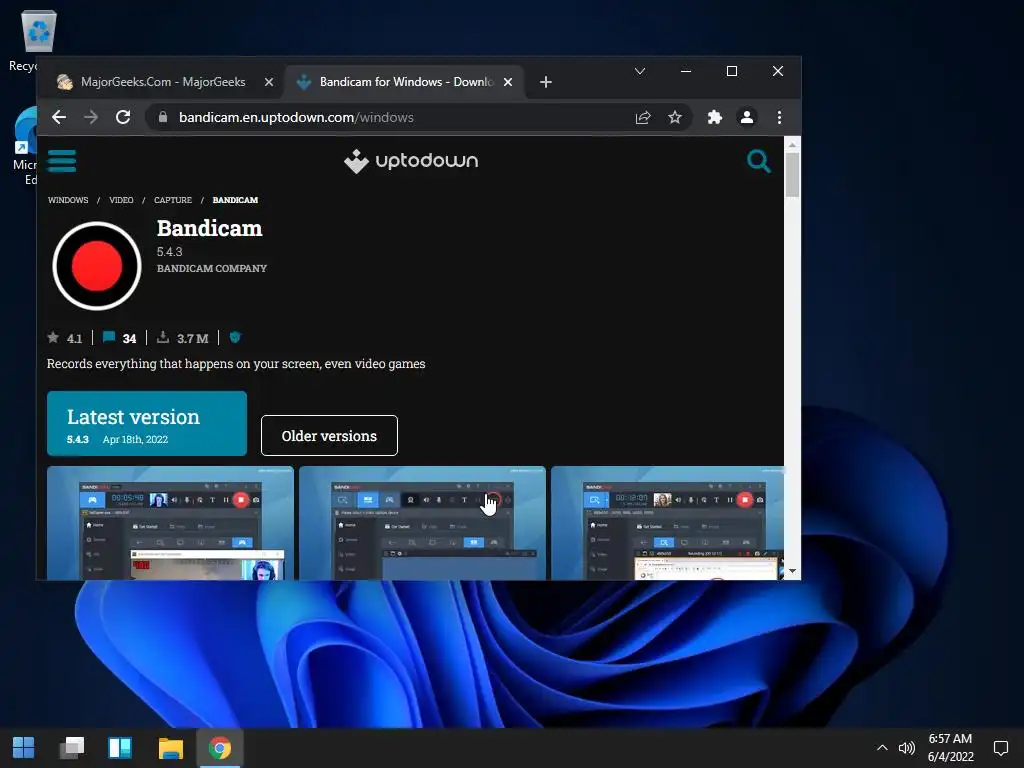1024x768 pixels.
Task: Open the second Bandicam screenshot thumbnail
Action: coord(423,523)
